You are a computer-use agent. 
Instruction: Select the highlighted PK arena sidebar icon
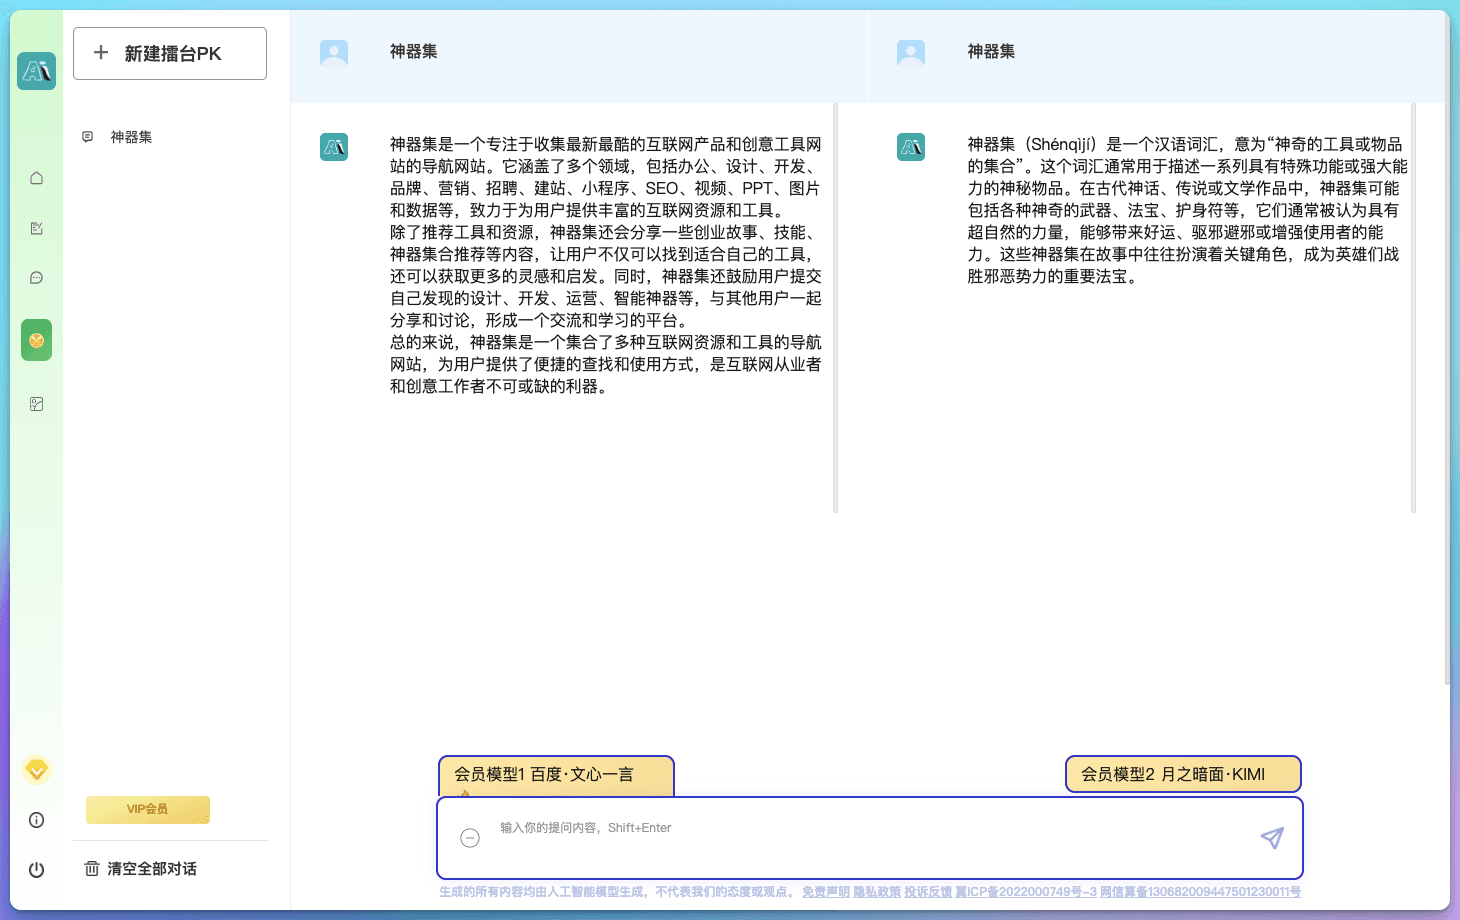[x=37, y=341]
